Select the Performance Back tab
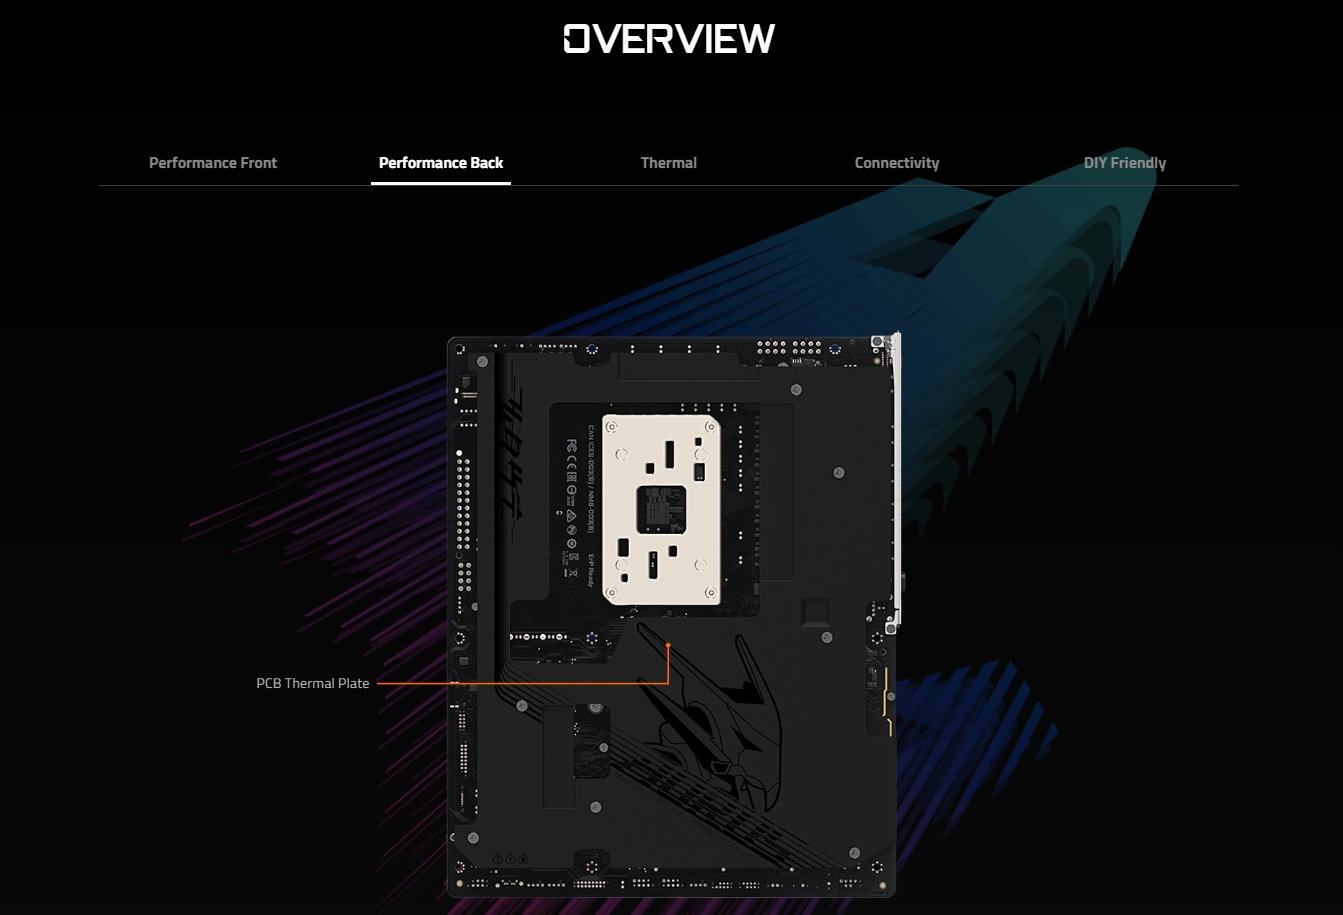The height and width of the screenshot is (915, 1343). pyautogui.click(x=441, y=163)
